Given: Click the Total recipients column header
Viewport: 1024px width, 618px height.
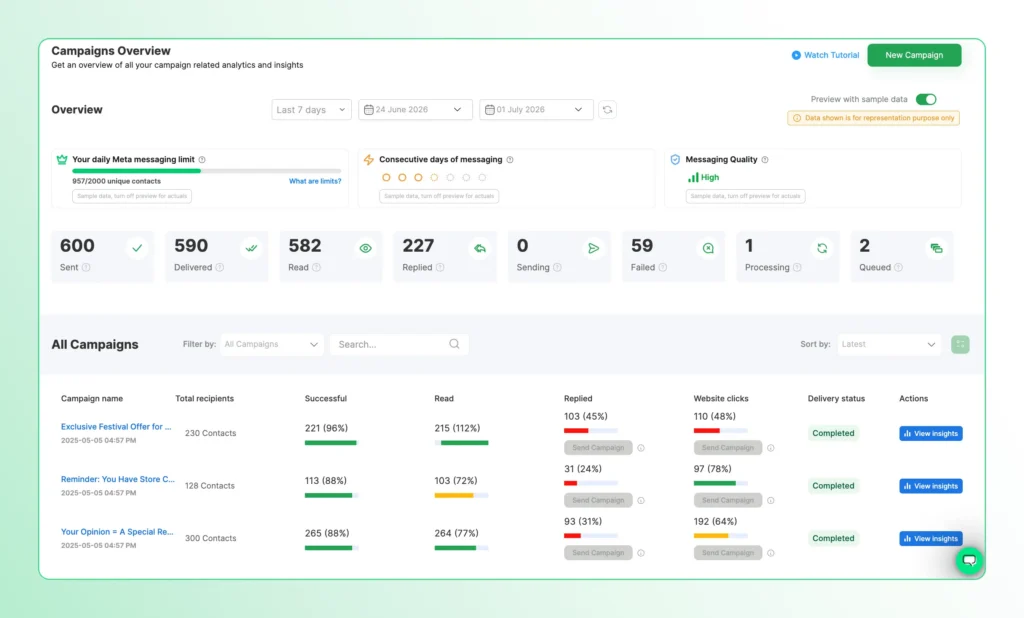Looking at the screenshot, I should pyautogui.click(x=204, y=398).
